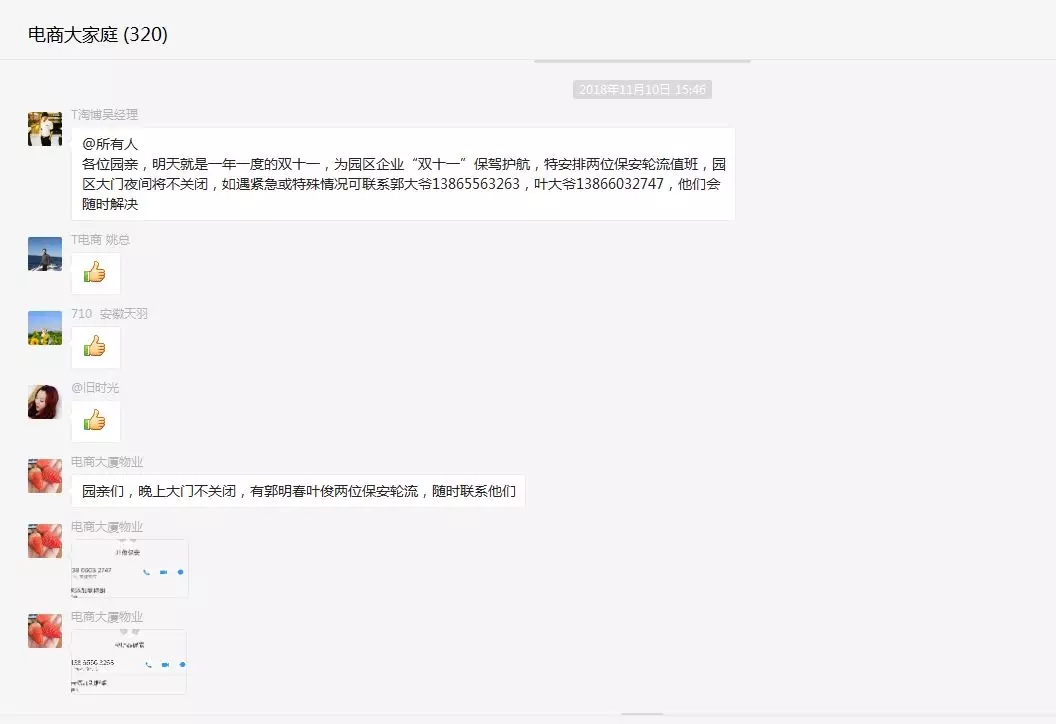Screen dimensions: 1056x724
Task: Tap the video call icon on the first contact card
Action: [164, 572]
